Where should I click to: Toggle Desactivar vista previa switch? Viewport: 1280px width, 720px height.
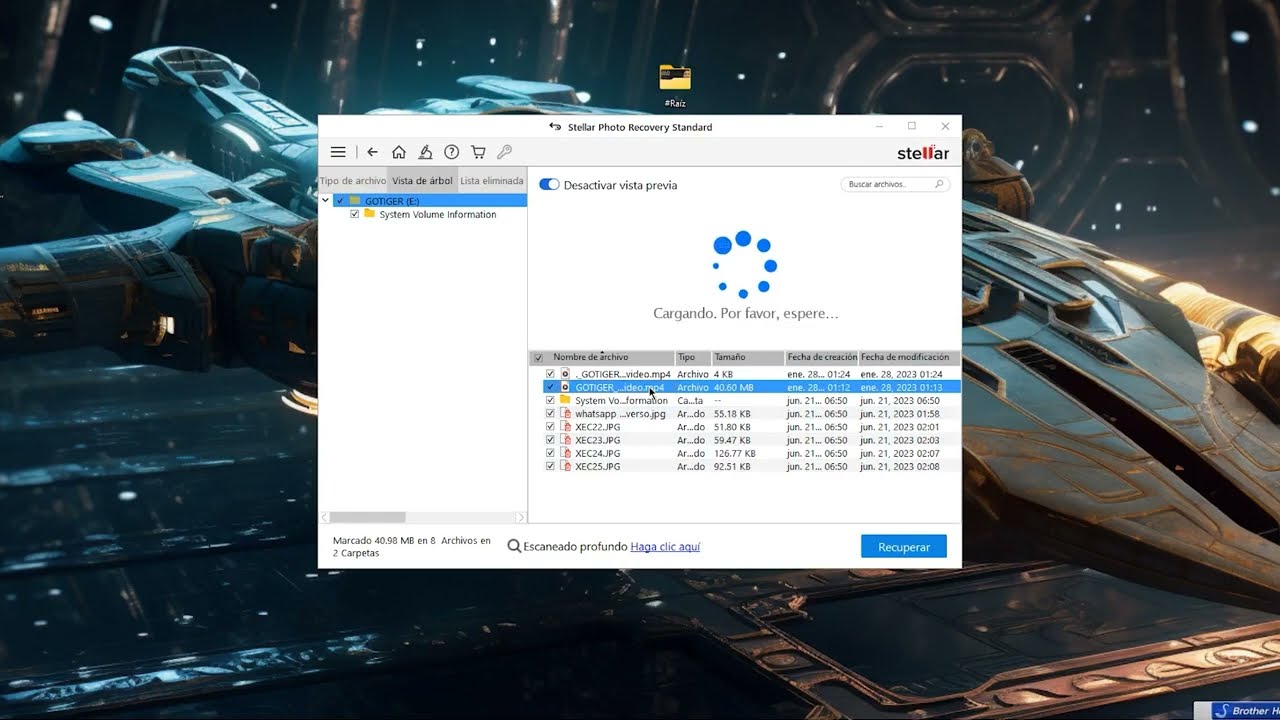click(x=549, y=185)
